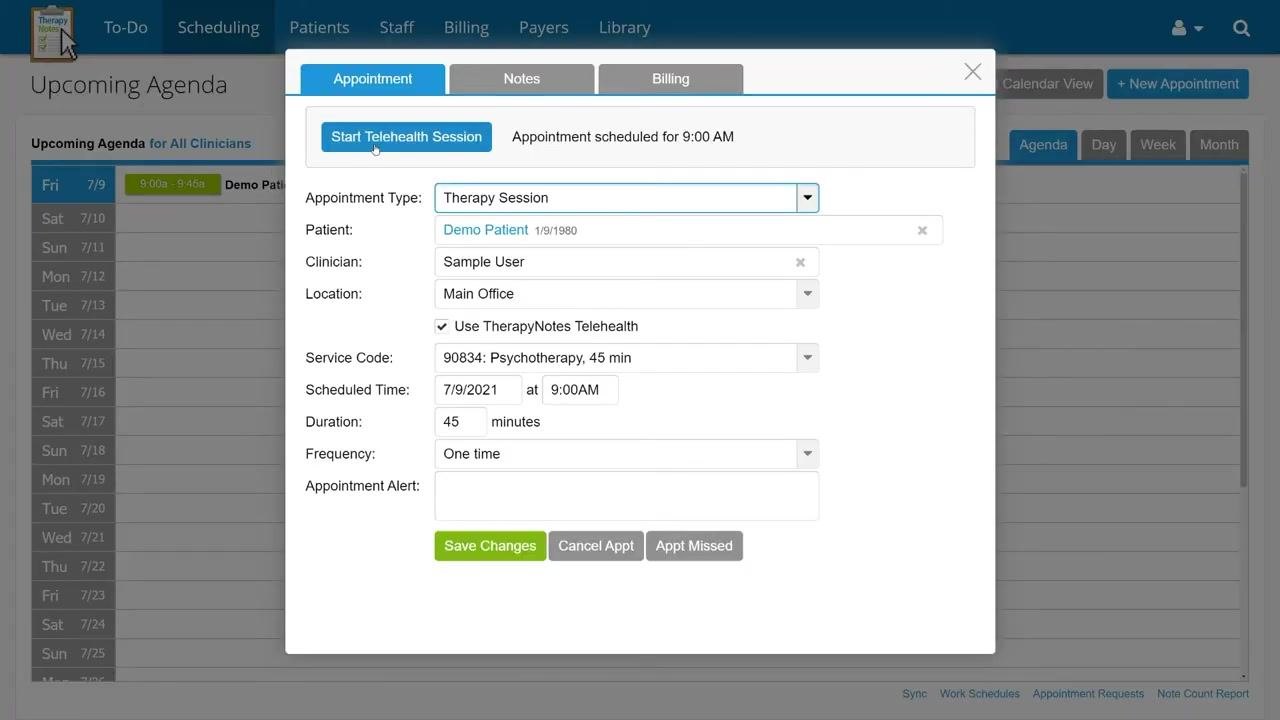Clear the Sample User clinician field
Screen dimensions: 1280x720
pyautogui.click(x=800, y=262)
